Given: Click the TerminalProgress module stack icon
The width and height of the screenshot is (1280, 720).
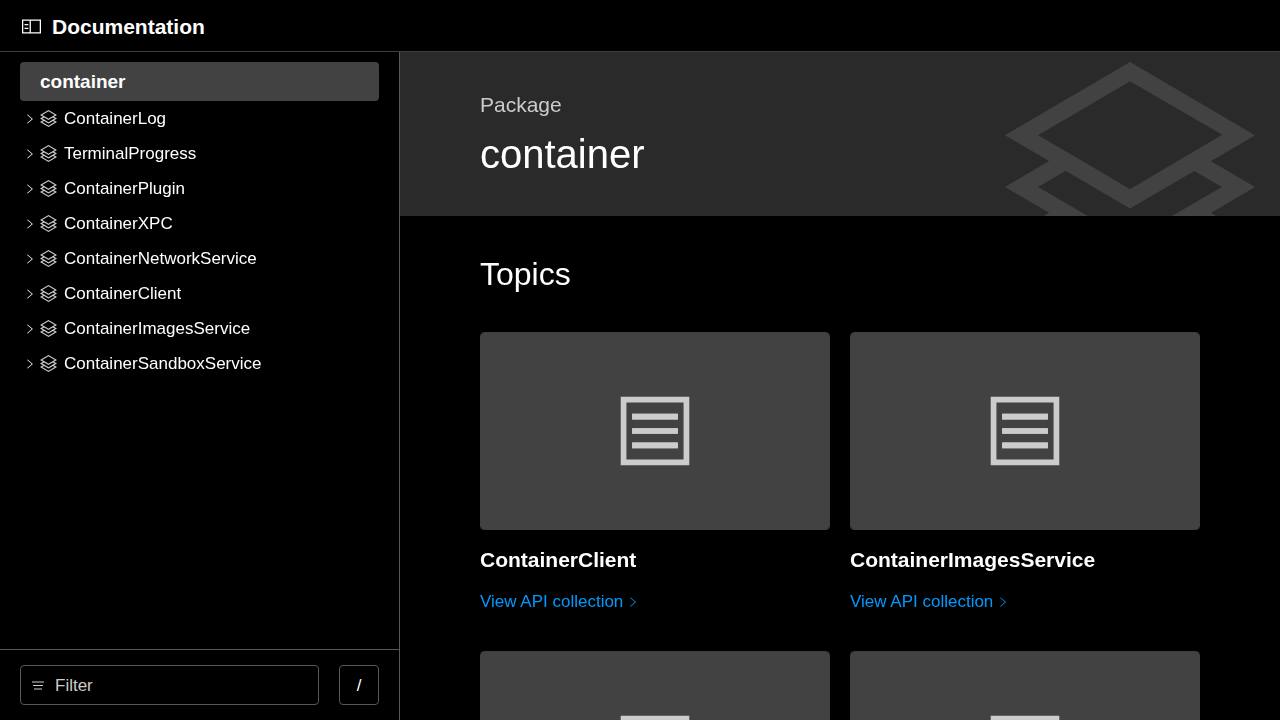Looking at the screenshot, I should 48,153.
